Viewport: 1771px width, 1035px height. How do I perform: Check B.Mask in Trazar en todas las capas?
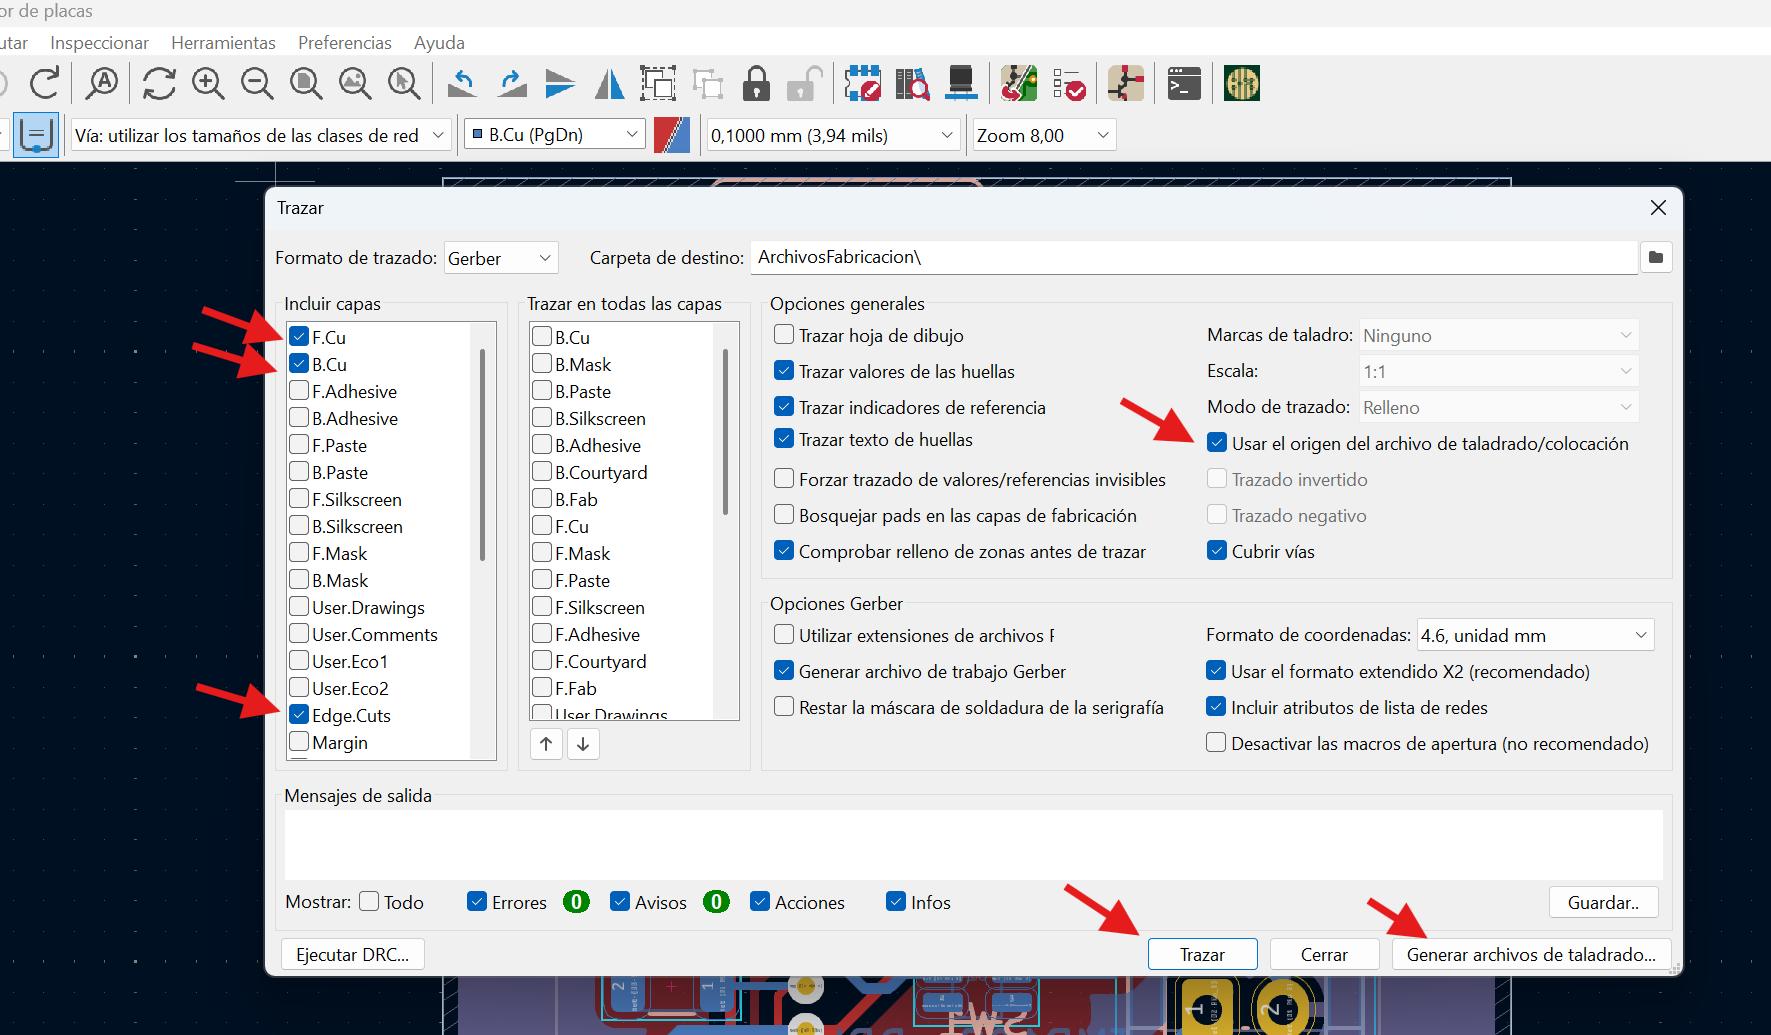[542, 364]
